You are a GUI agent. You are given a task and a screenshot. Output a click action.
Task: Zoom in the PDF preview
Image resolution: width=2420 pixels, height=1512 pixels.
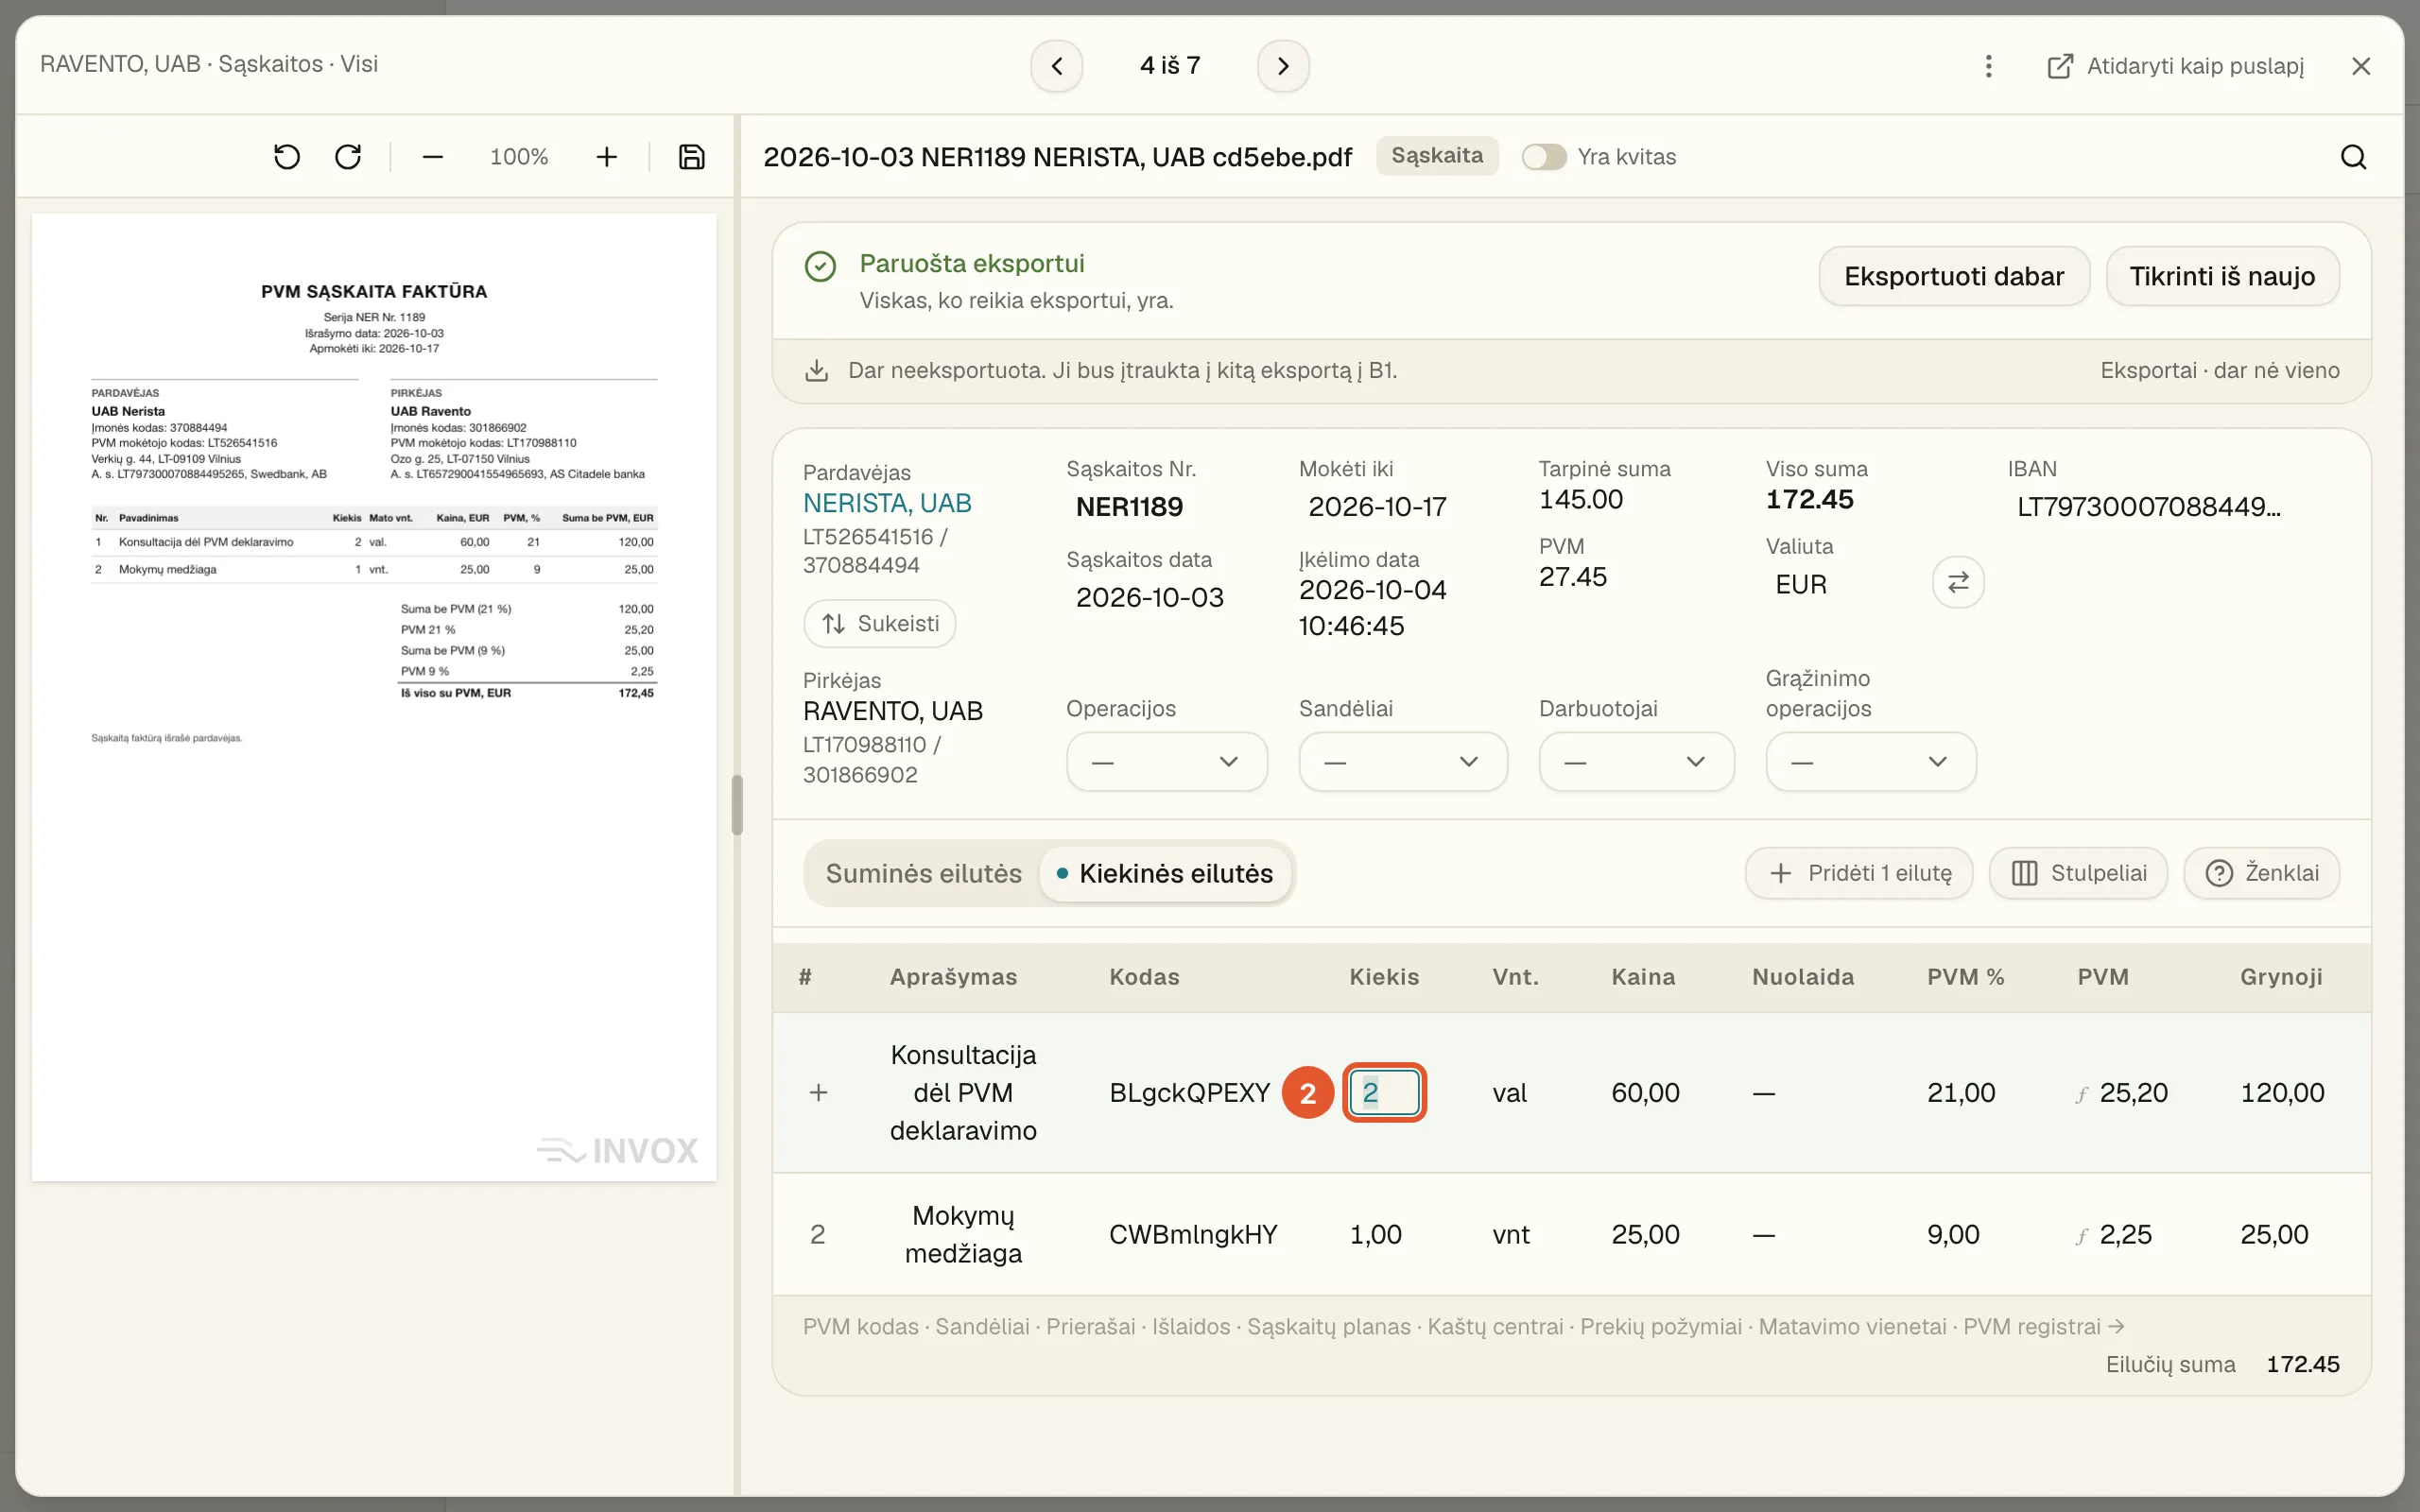(x=606, y=157)
